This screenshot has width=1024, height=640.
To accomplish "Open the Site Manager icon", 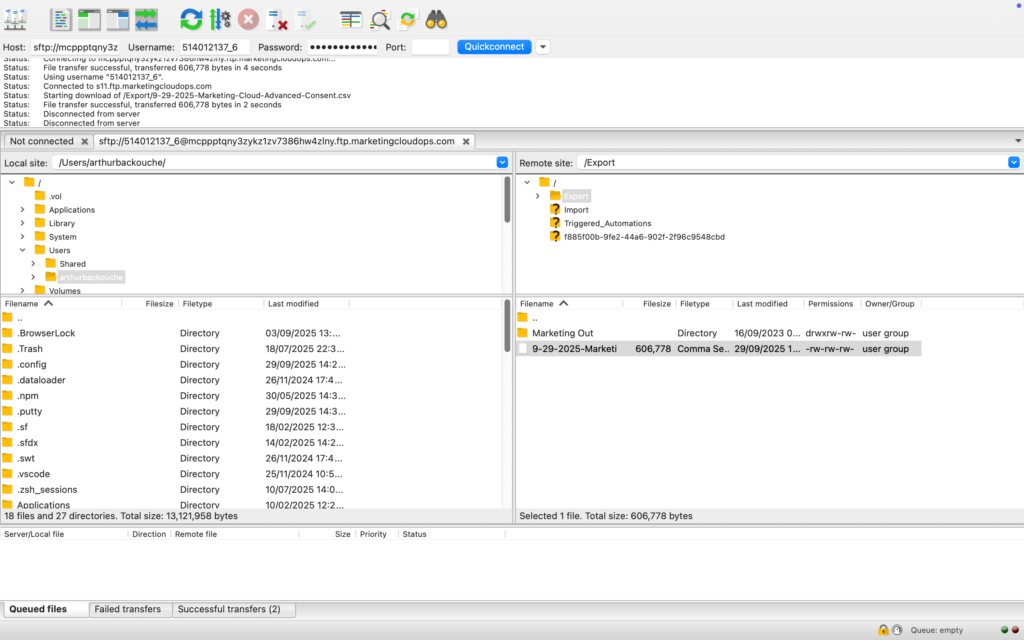I will coord(16,18).
